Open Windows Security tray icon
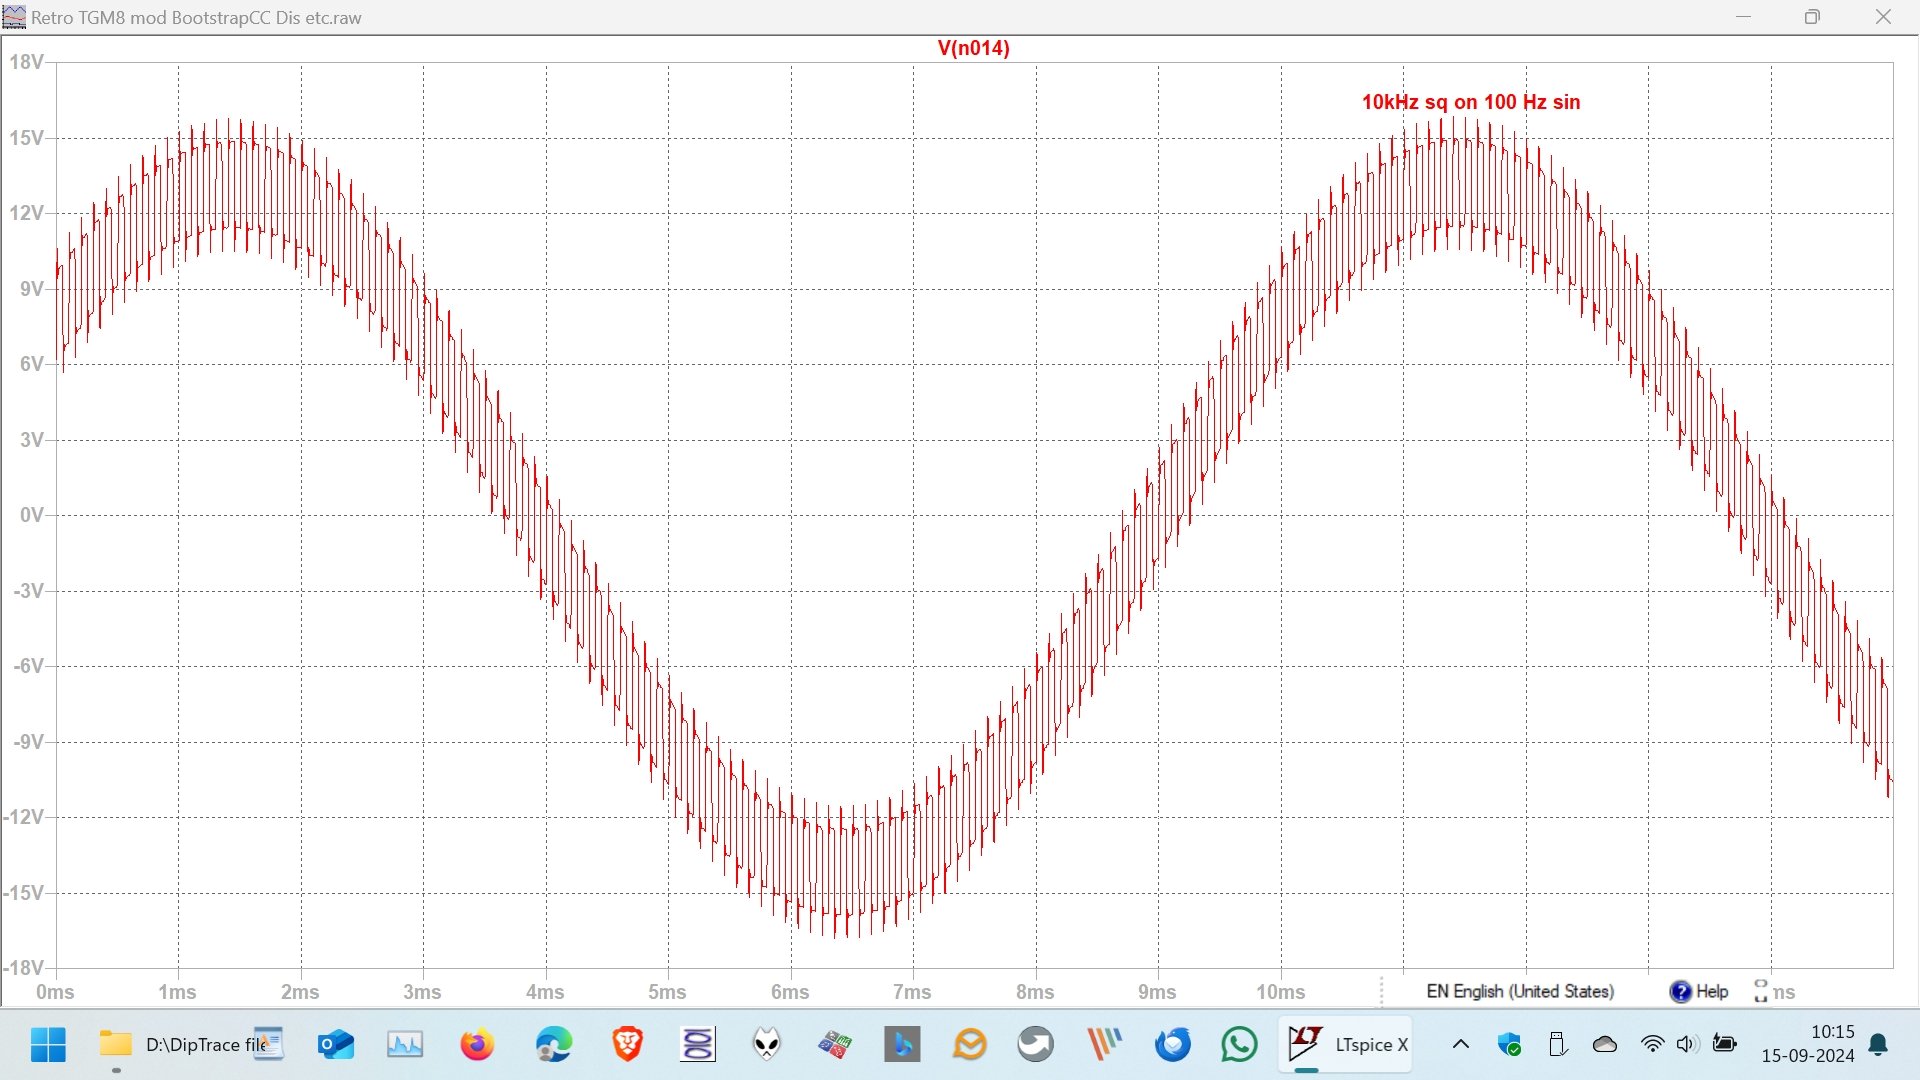 [1510, 1045]
